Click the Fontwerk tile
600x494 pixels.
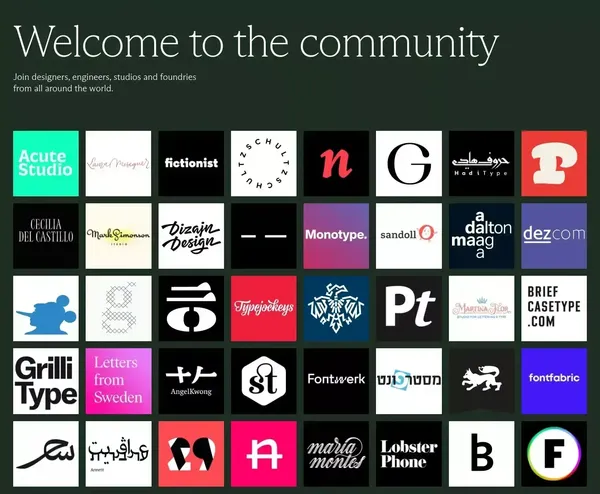336,381
